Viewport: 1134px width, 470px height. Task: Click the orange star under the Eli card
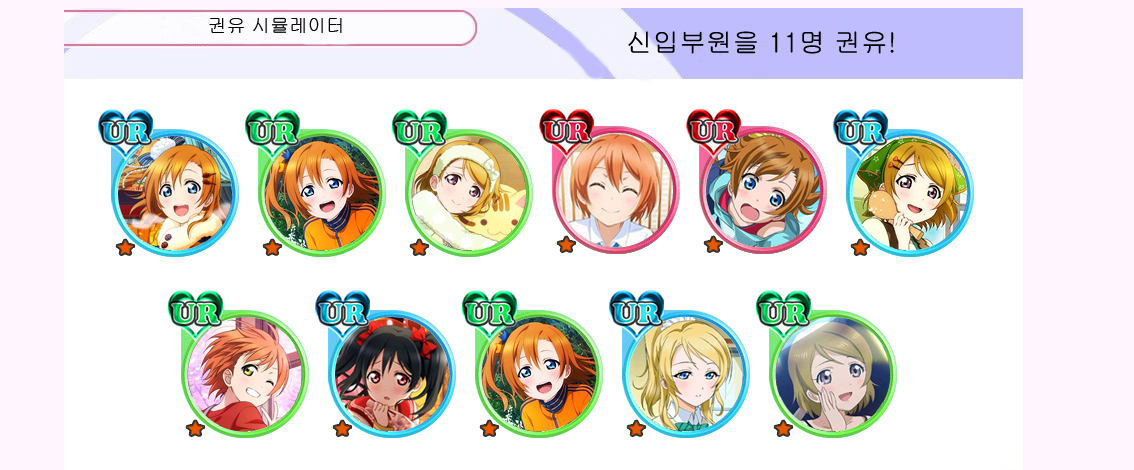coord(636,429)
